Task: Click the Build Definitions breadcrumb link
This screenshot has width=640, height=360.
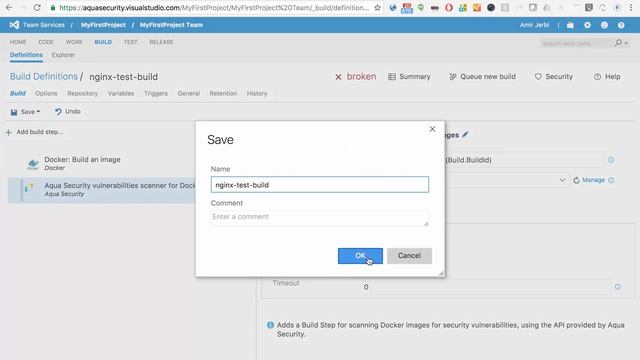Action: tap(44, 77)
